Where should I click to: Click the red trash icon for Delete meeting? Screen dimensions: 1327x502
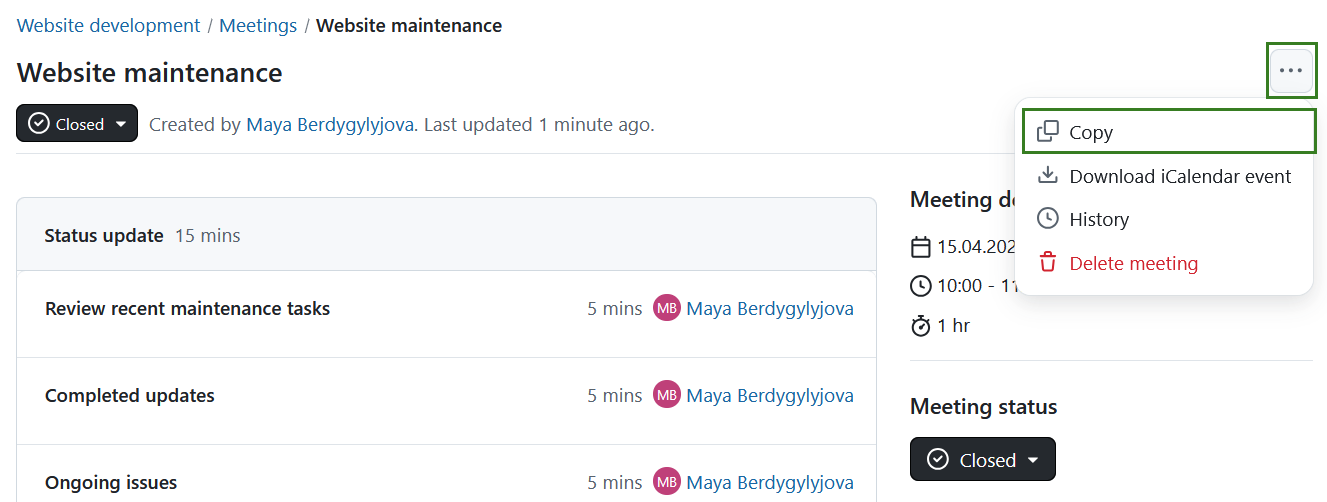click(x=1048, y=263)
